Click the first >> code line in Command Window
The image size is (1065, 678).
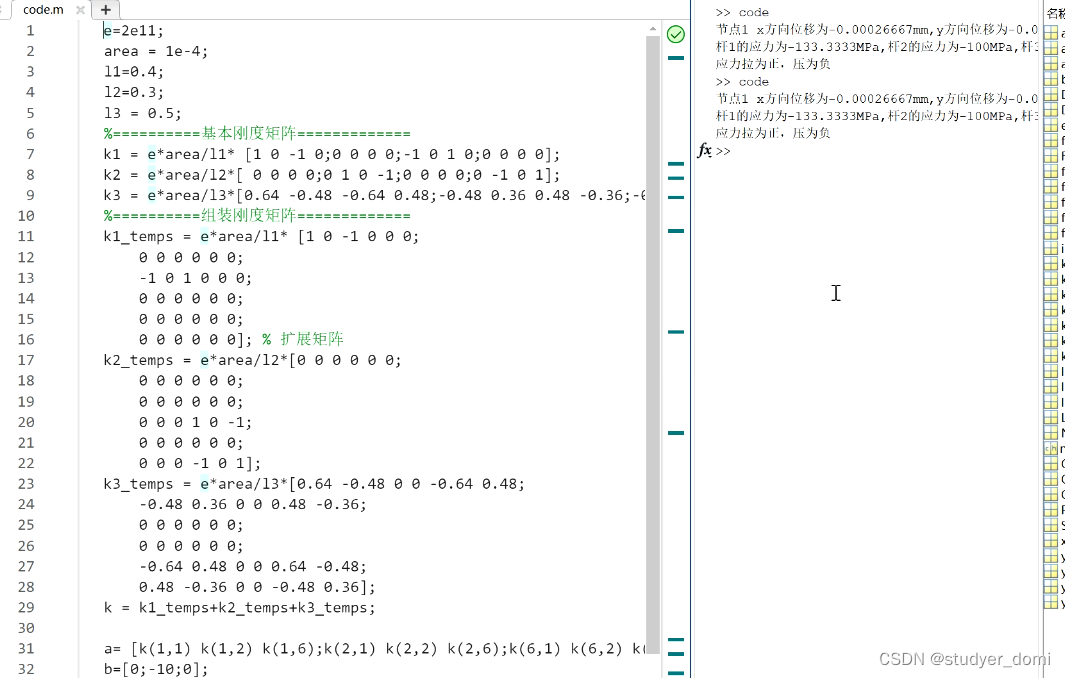[741, 11]
